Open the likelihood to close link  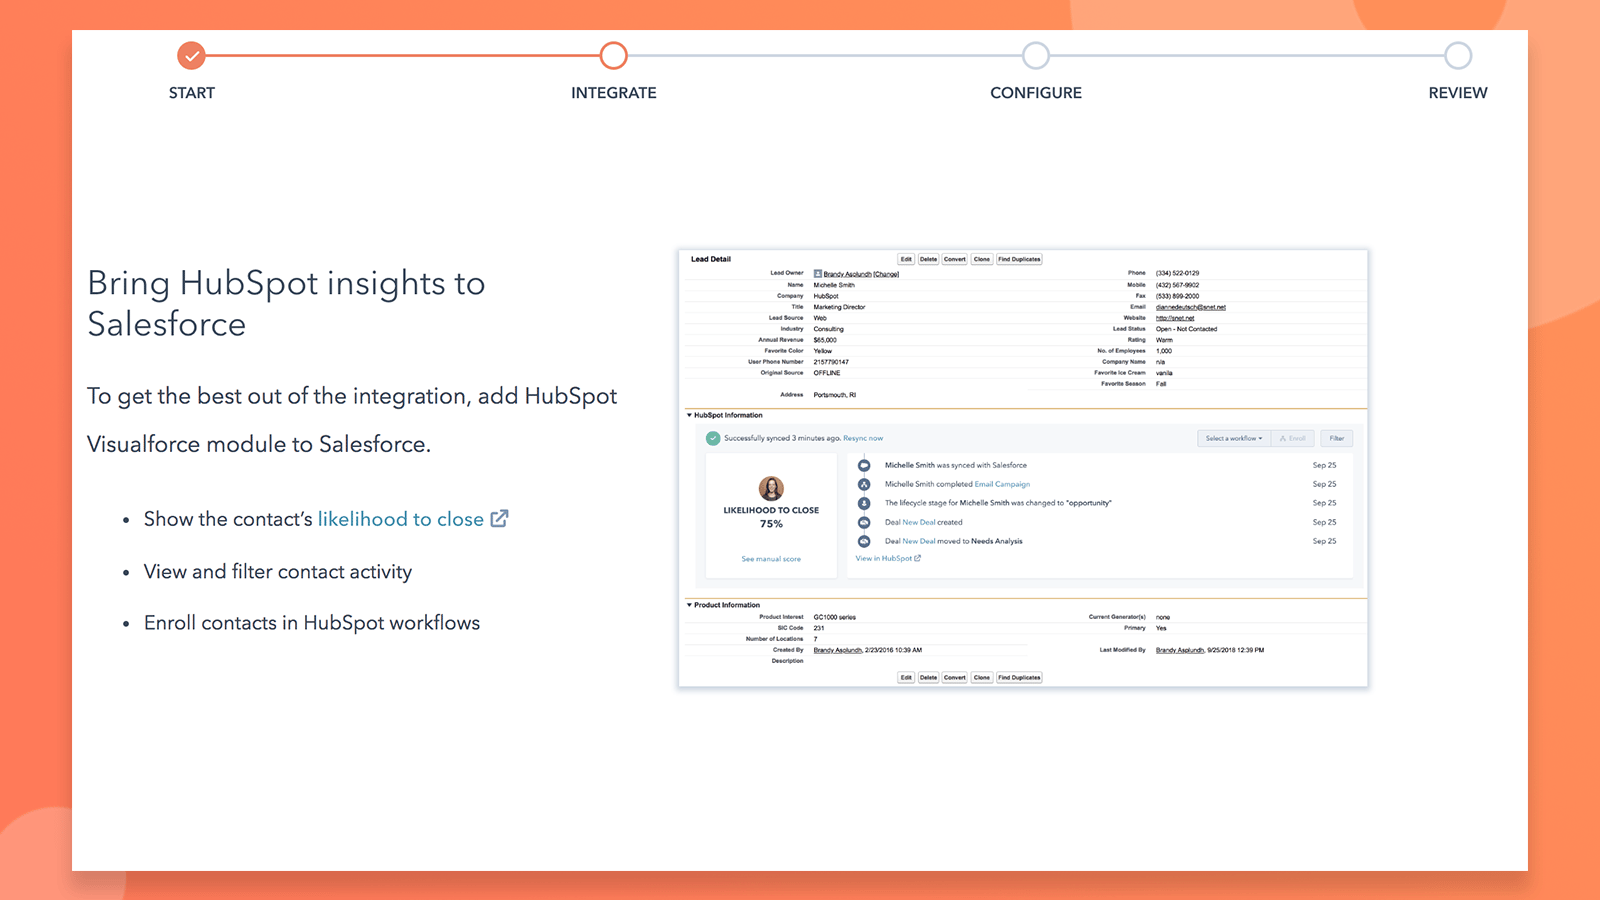pyautogui.click(x=401, y=519)
